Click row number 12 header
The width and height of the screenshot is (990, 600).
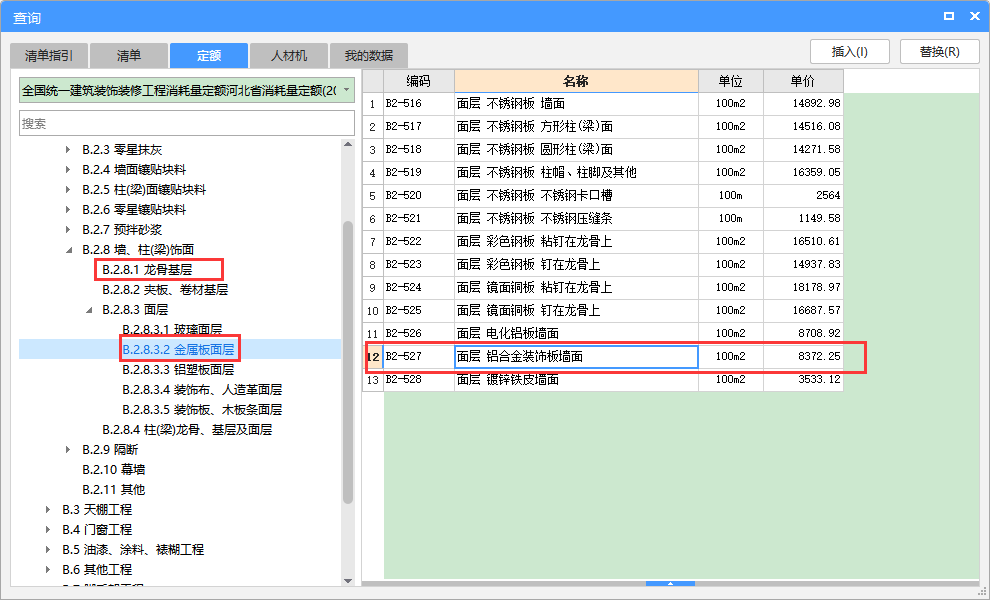(x=373, y=357)
